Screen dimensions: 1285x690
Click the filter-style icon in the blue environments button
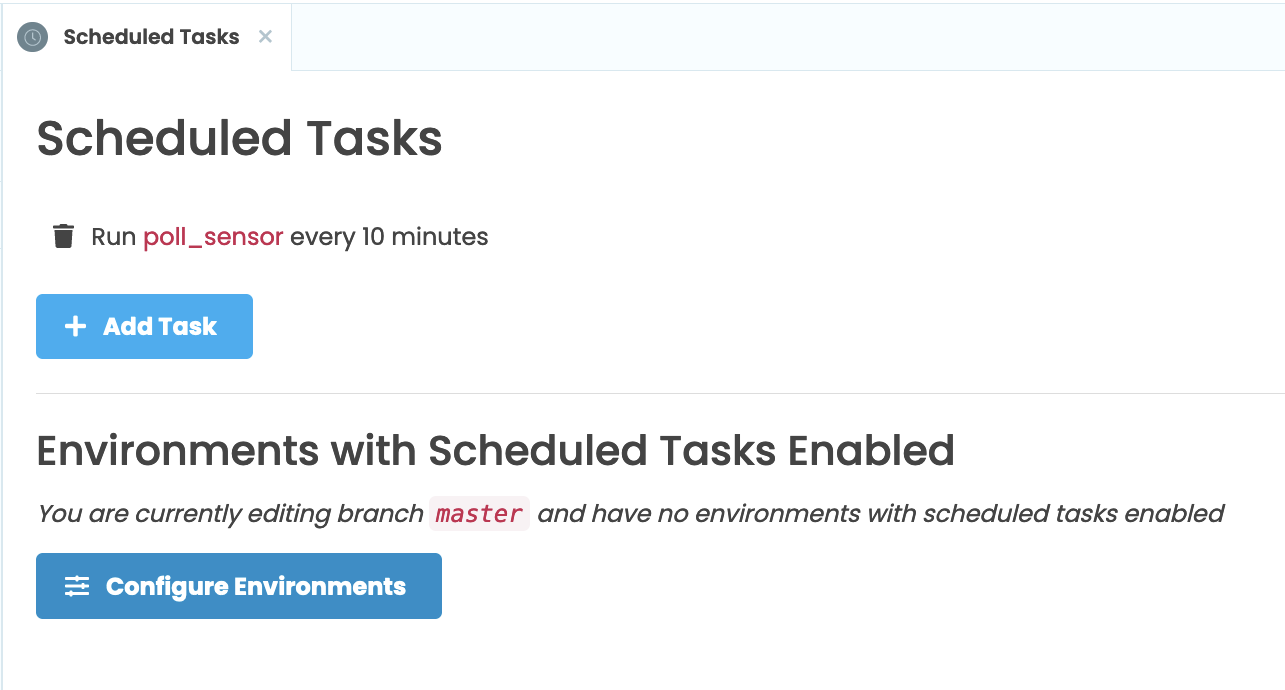[x=77, y=586]
